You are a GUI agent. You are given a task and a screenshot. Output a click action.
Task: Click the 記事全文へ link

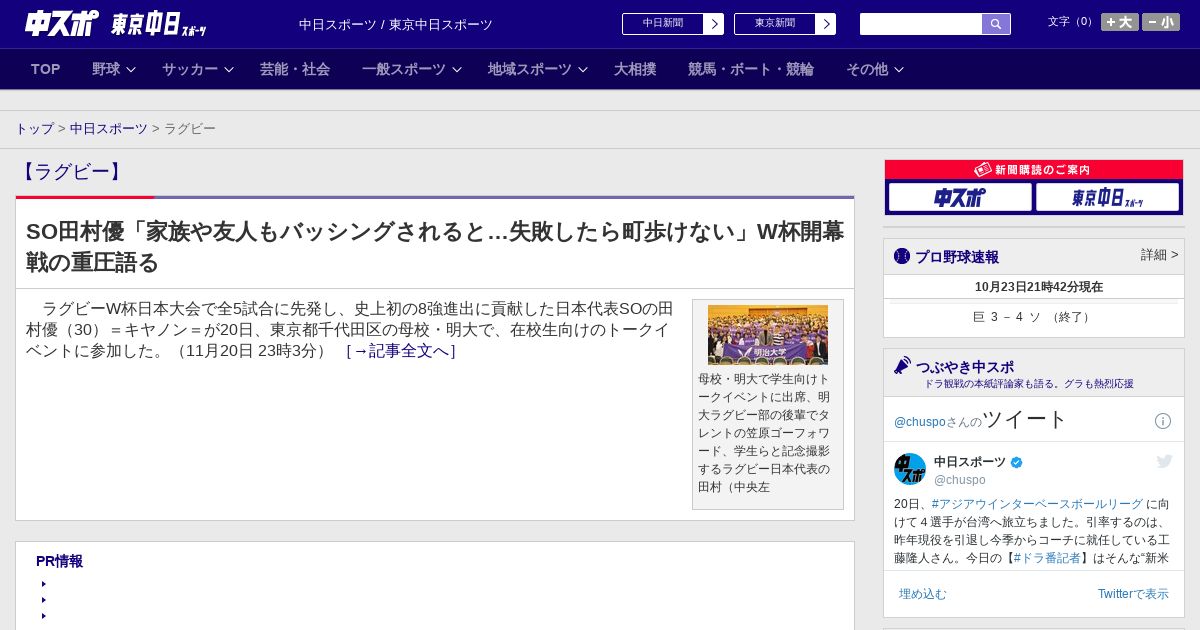tap(401, 351)
